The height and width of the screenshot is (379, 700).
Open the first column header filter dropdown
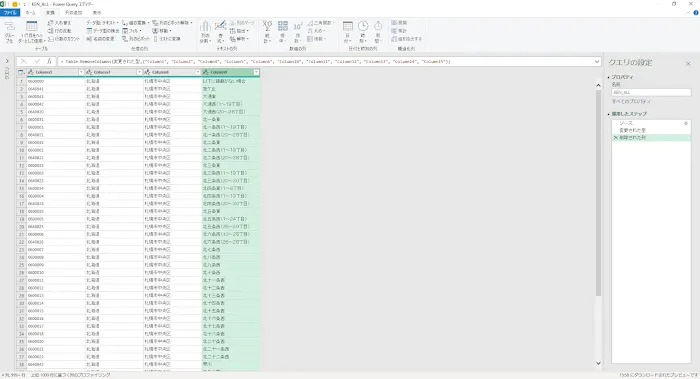click(x=81, y=72)
